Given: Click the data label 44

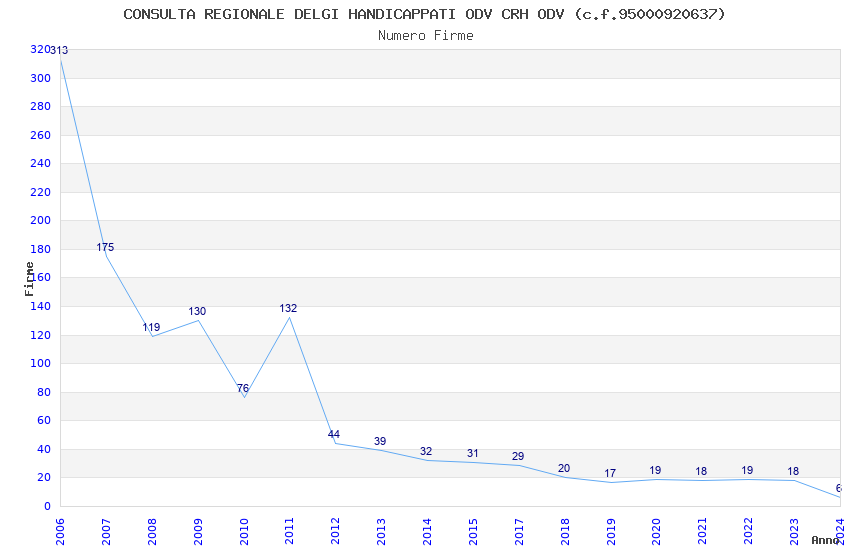Looking at the screenshot, I should [x=334, y=435].
